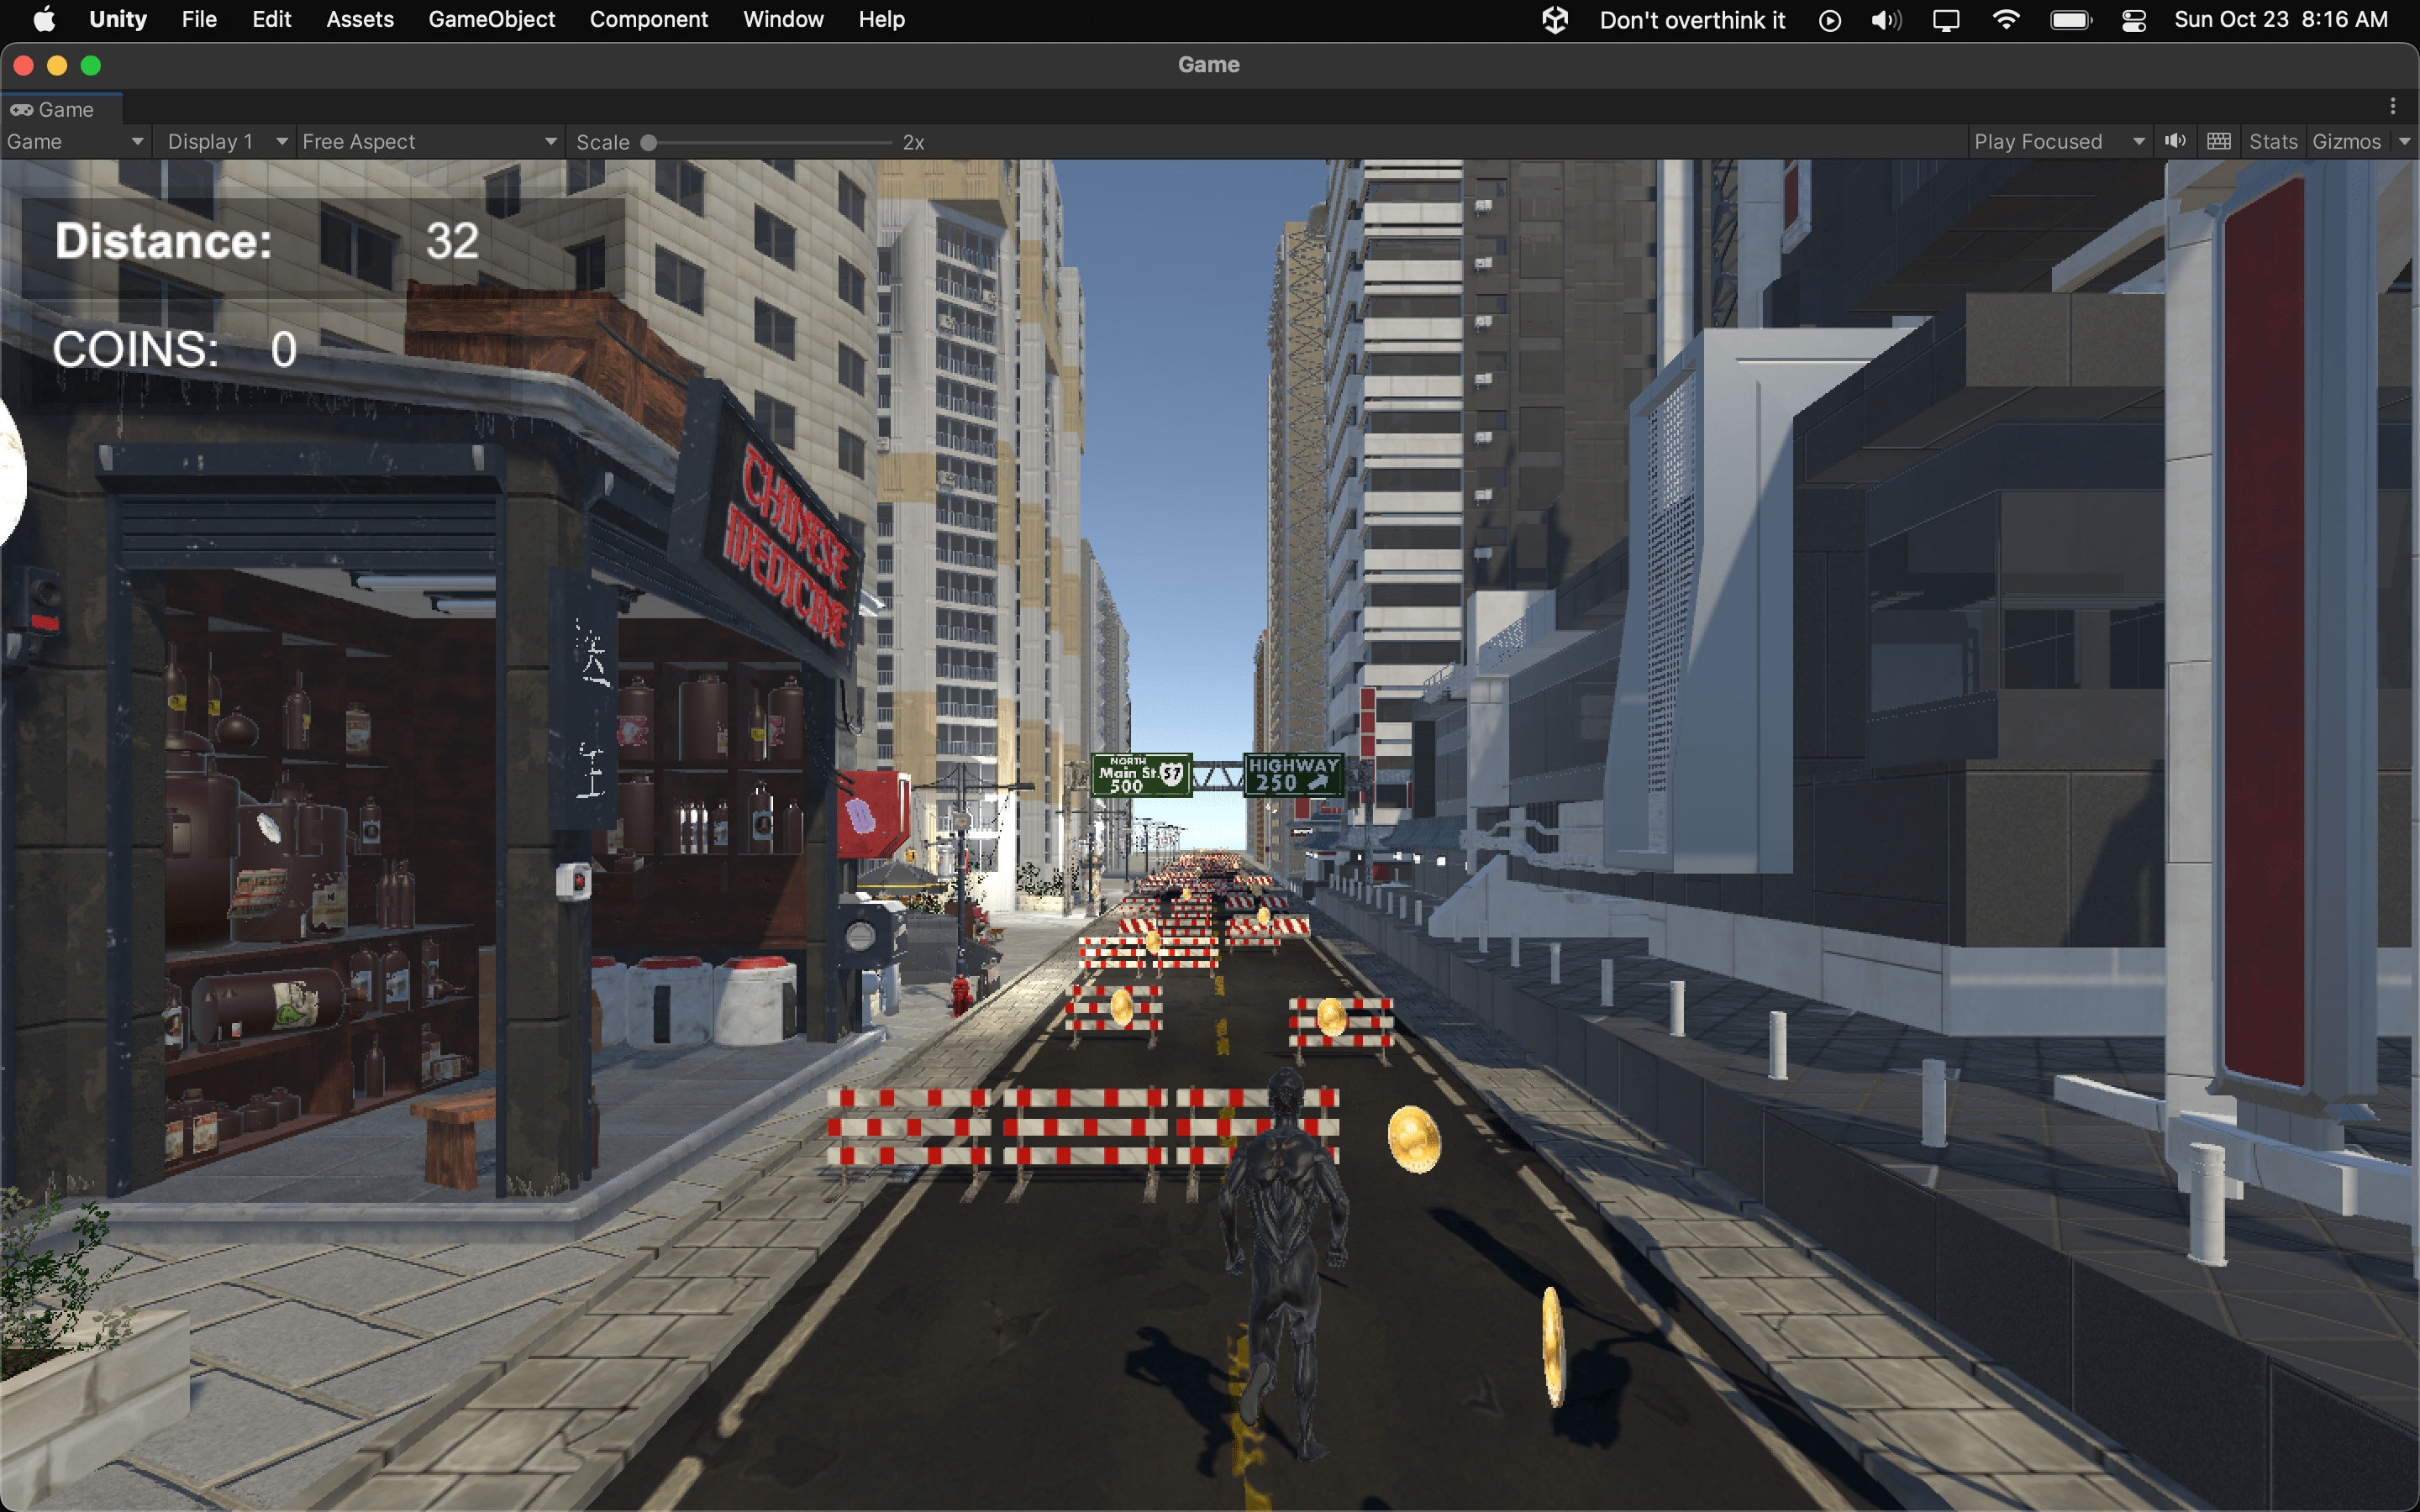Screen dimensions: 2420x1512
Task: Open Control Center from the menu bar
Action: click(2133, 20)
